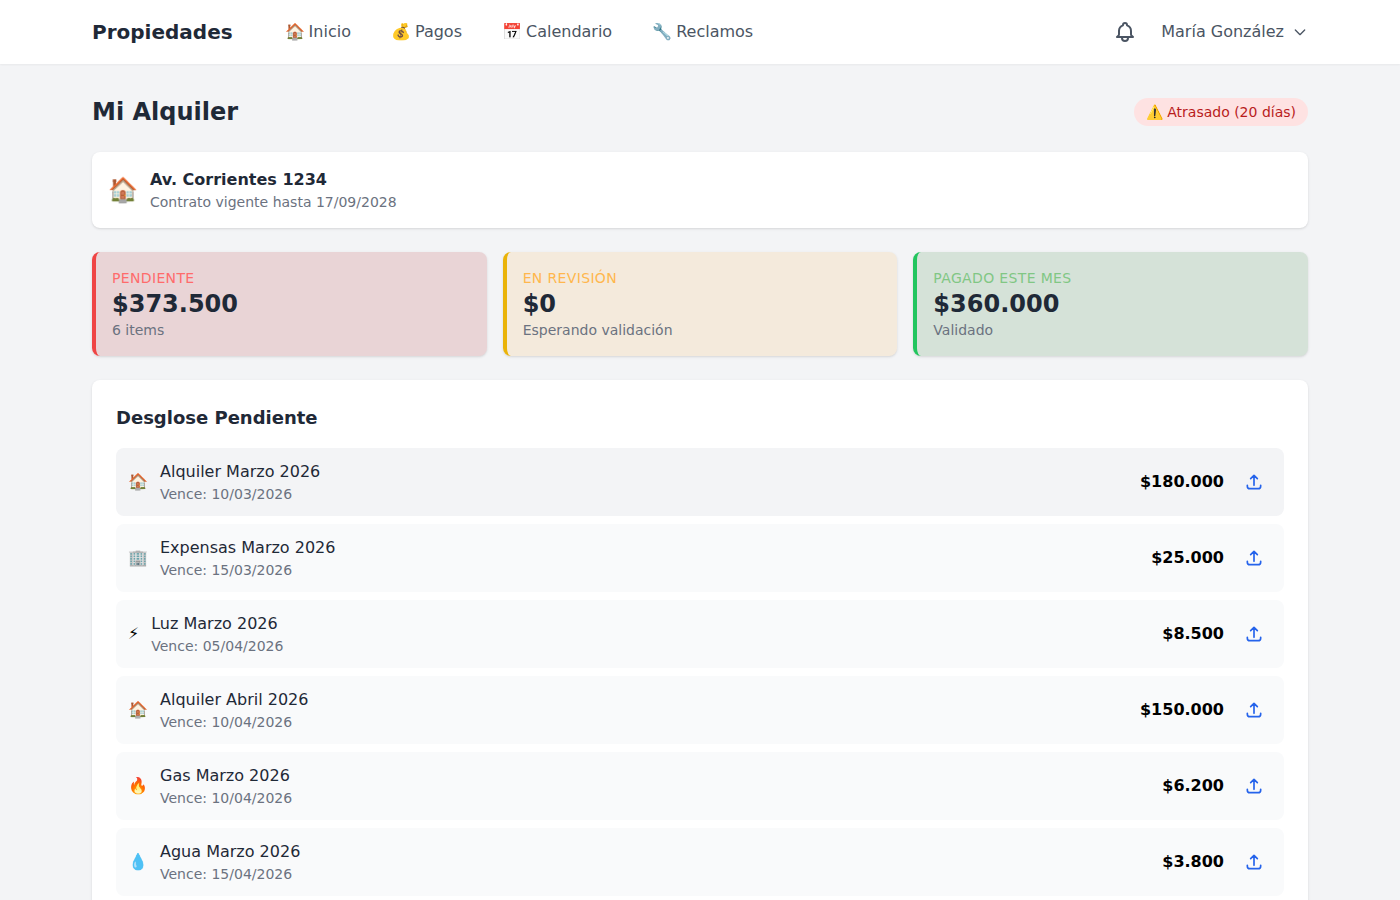Screen dimensions: 1400x900
Task: Click the upload icon for Gas Marzo 2026
Action: click(1253, 786)
